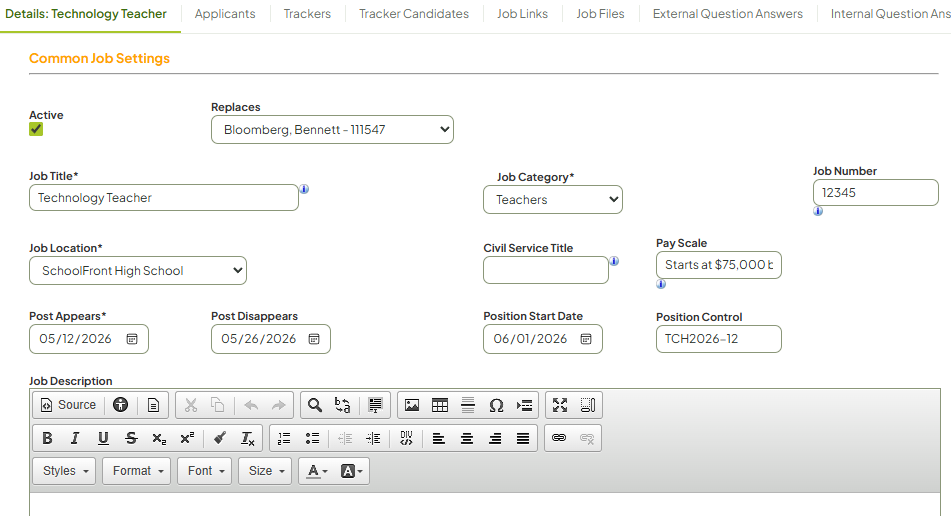Open the Replaces dropdown

[x=332, y=130]
